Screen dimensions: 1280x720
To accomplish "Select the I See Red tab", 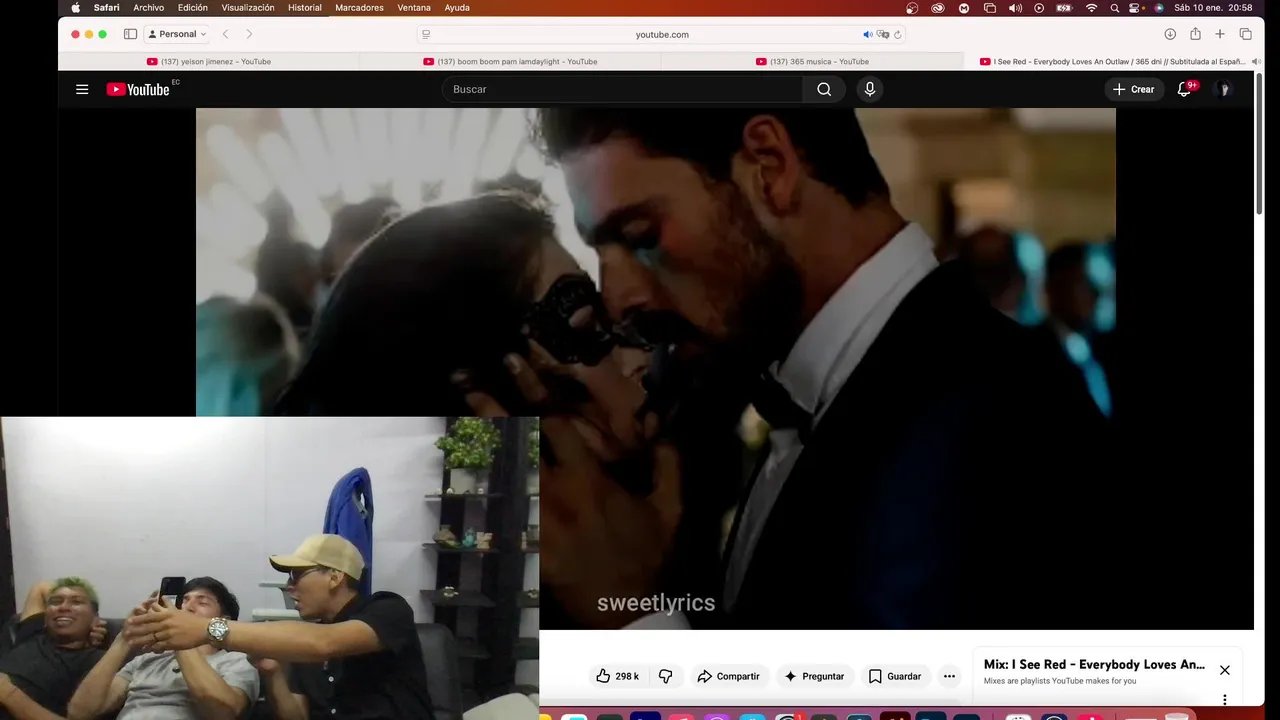I will tap(1112, 61).
